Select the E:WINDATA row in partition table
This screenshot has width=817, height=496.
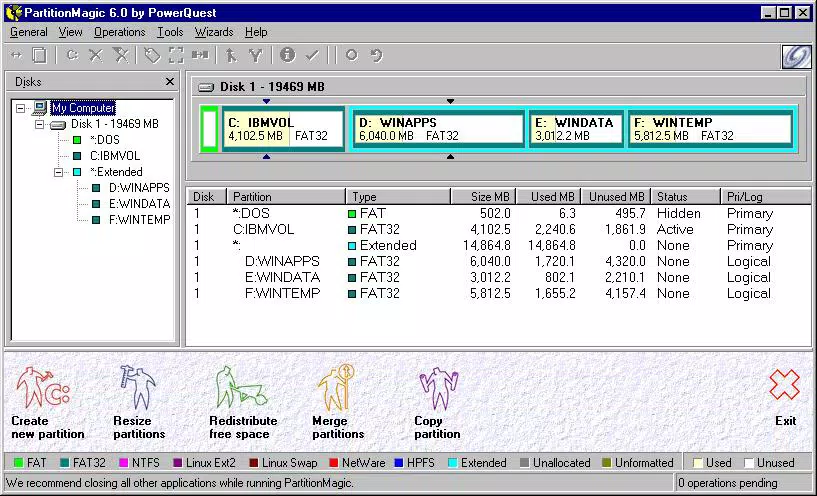point(498,278)
